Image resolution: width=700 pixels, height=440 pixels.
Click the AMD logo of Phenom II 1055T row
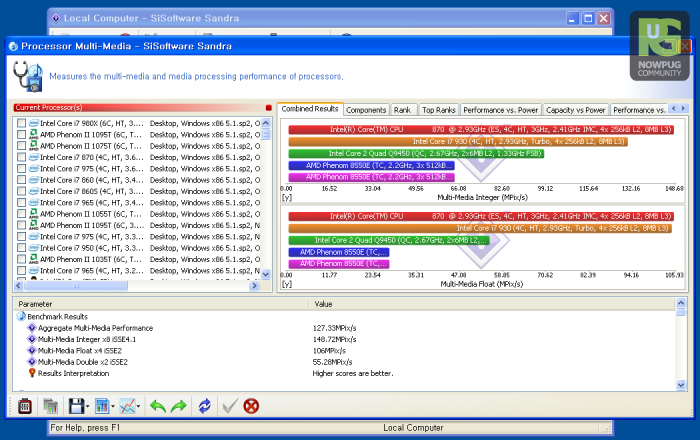[33, 214]
